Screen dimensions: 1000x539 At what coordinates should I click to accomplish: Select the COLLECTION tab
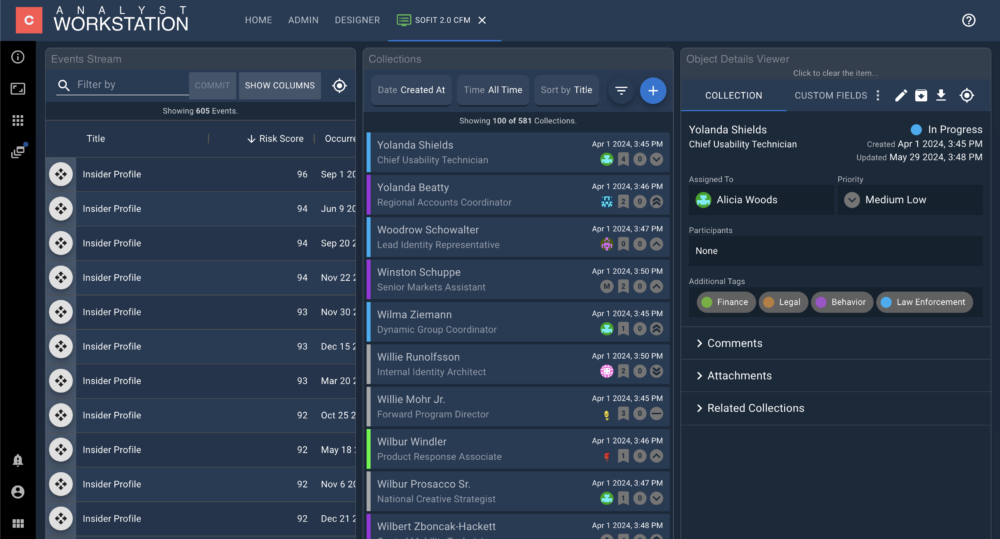click(x=733, y=96)
